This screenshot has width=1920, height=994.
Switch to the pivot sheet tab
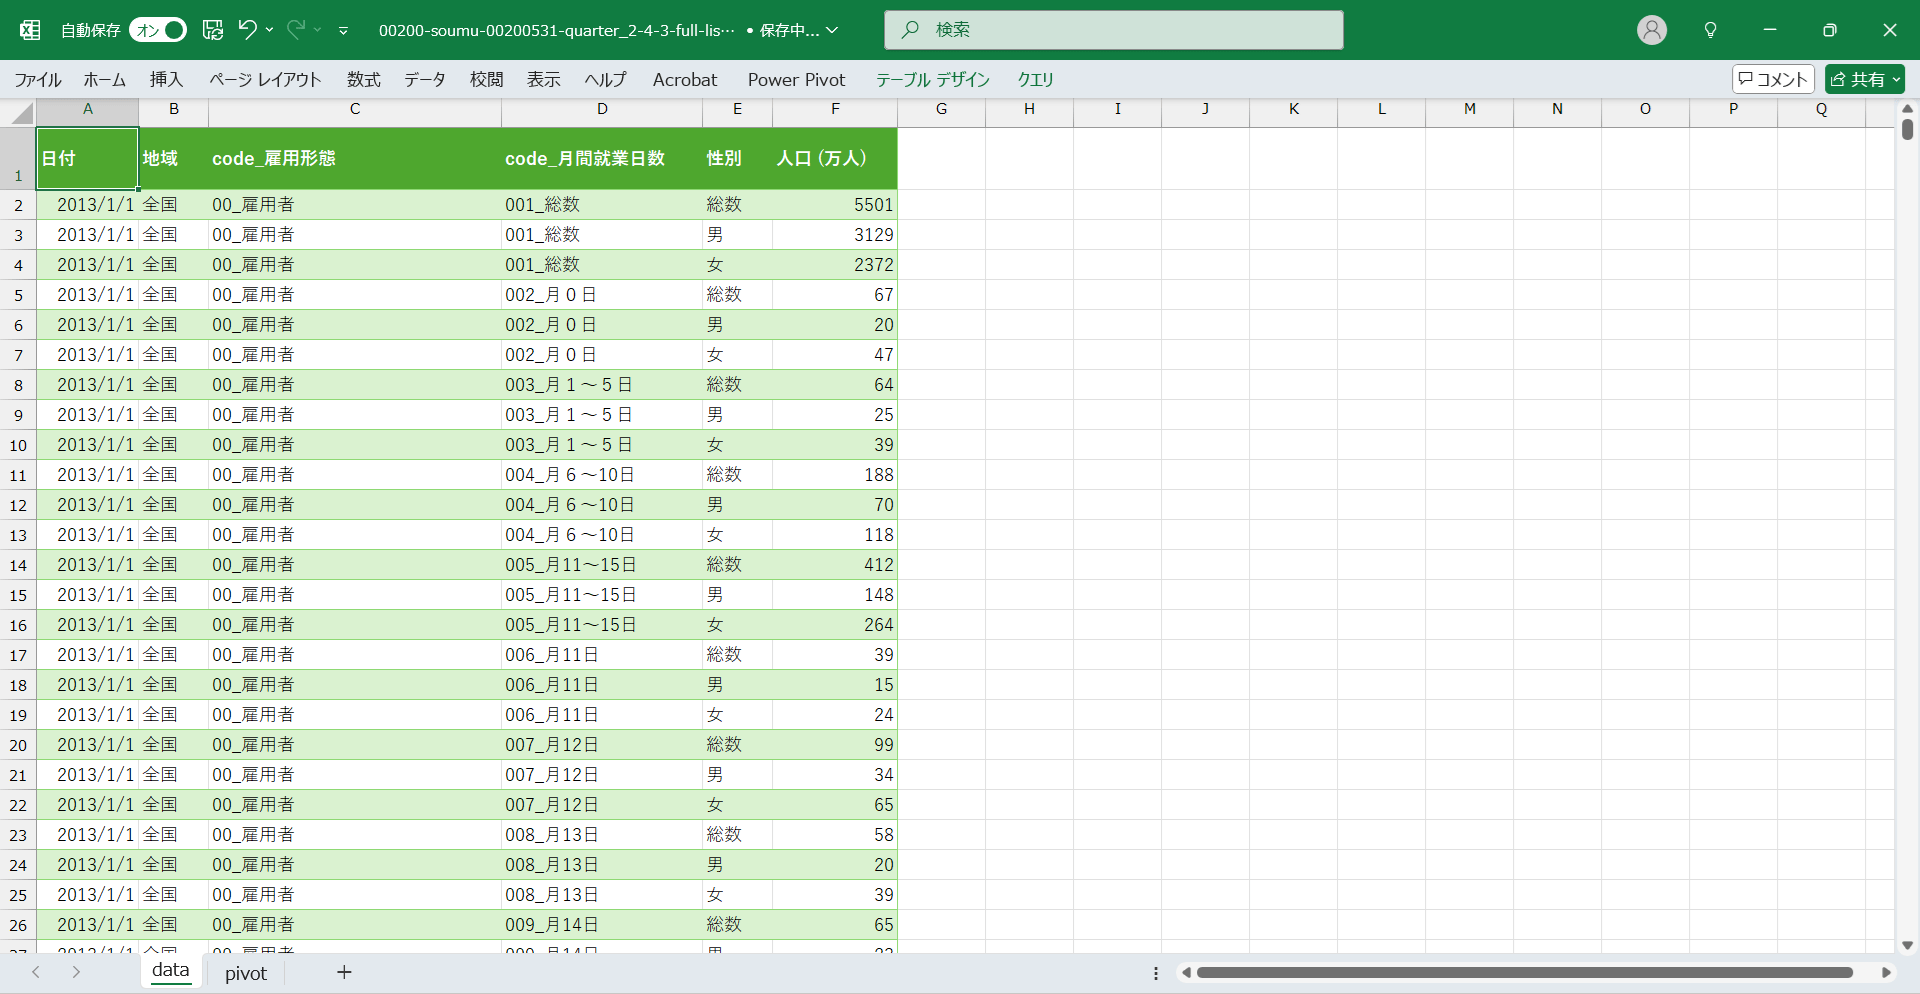tap(246, 973)
